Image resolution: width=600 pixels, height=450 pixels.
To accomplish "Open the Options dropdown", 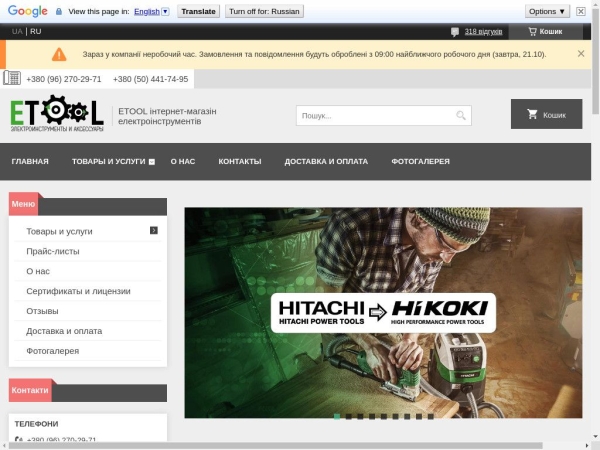I will pos(547,11).
